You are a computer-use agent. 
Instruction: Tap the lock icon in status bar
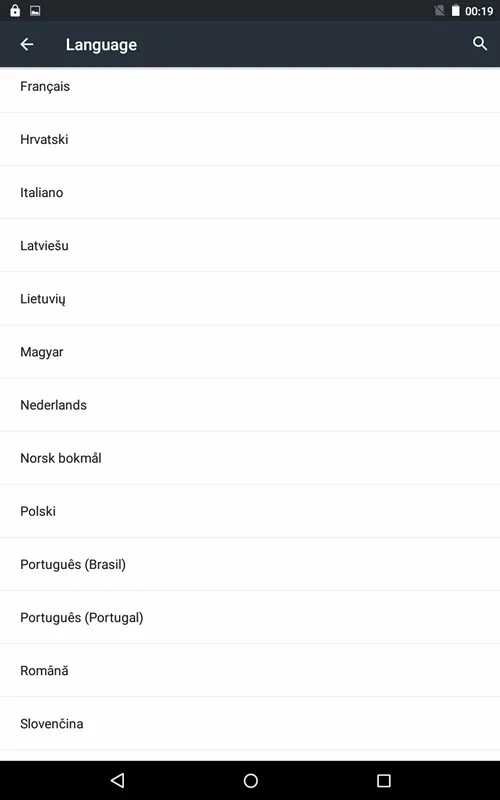15,10
